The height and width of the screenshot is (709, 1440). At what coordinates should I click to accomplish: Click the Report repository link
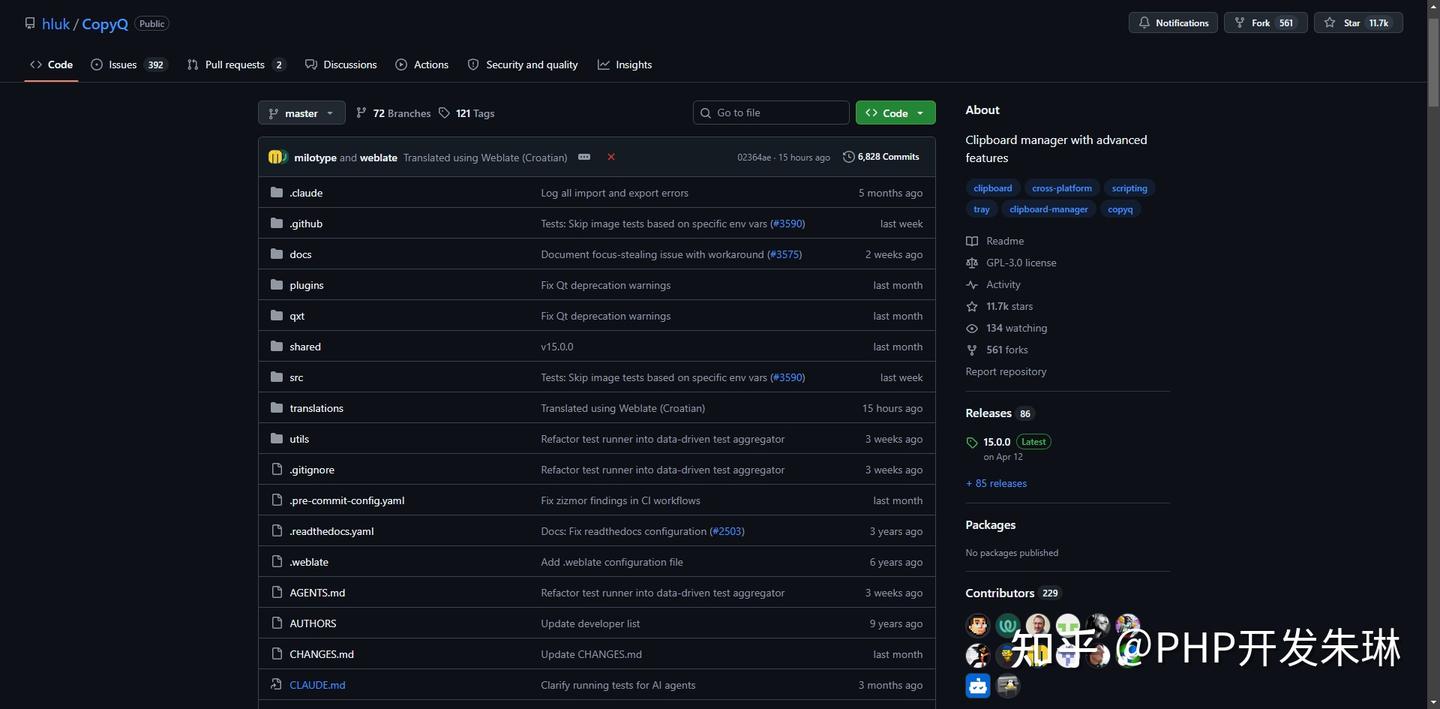pyautogui.click(x=1006, y=372)
